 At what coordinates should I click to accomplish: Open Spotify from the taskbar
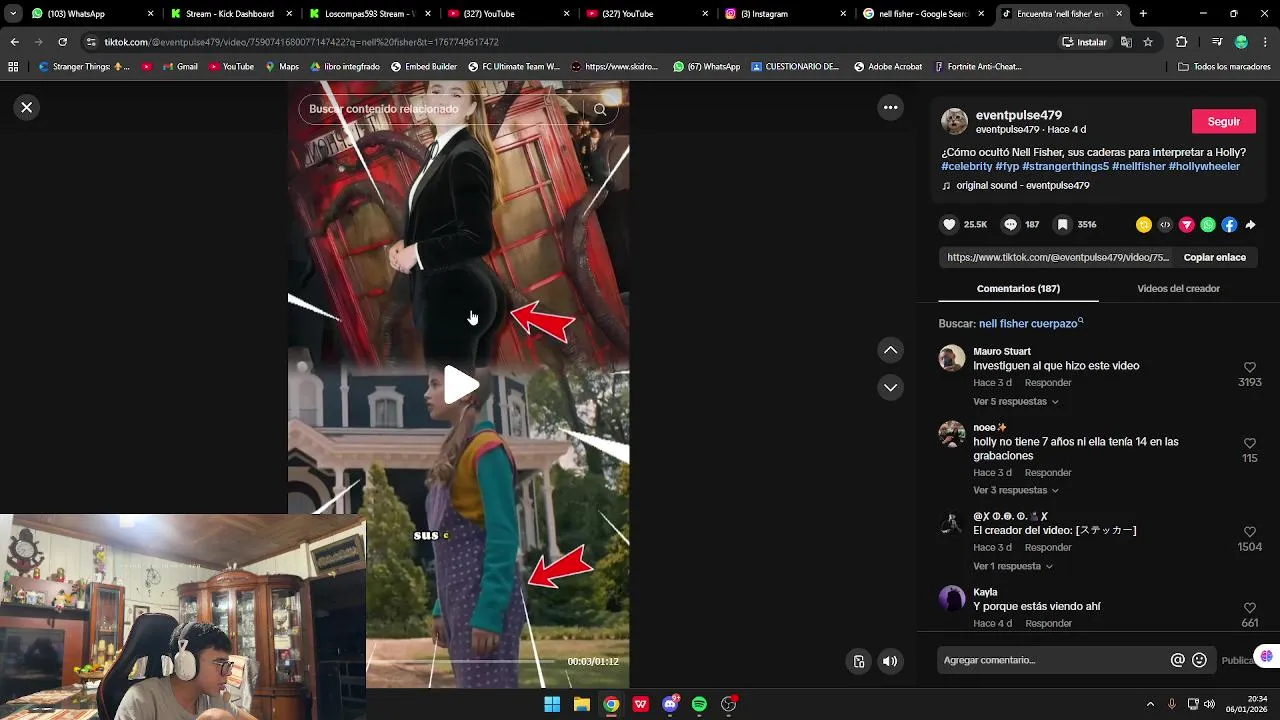(x=699, y=704)
